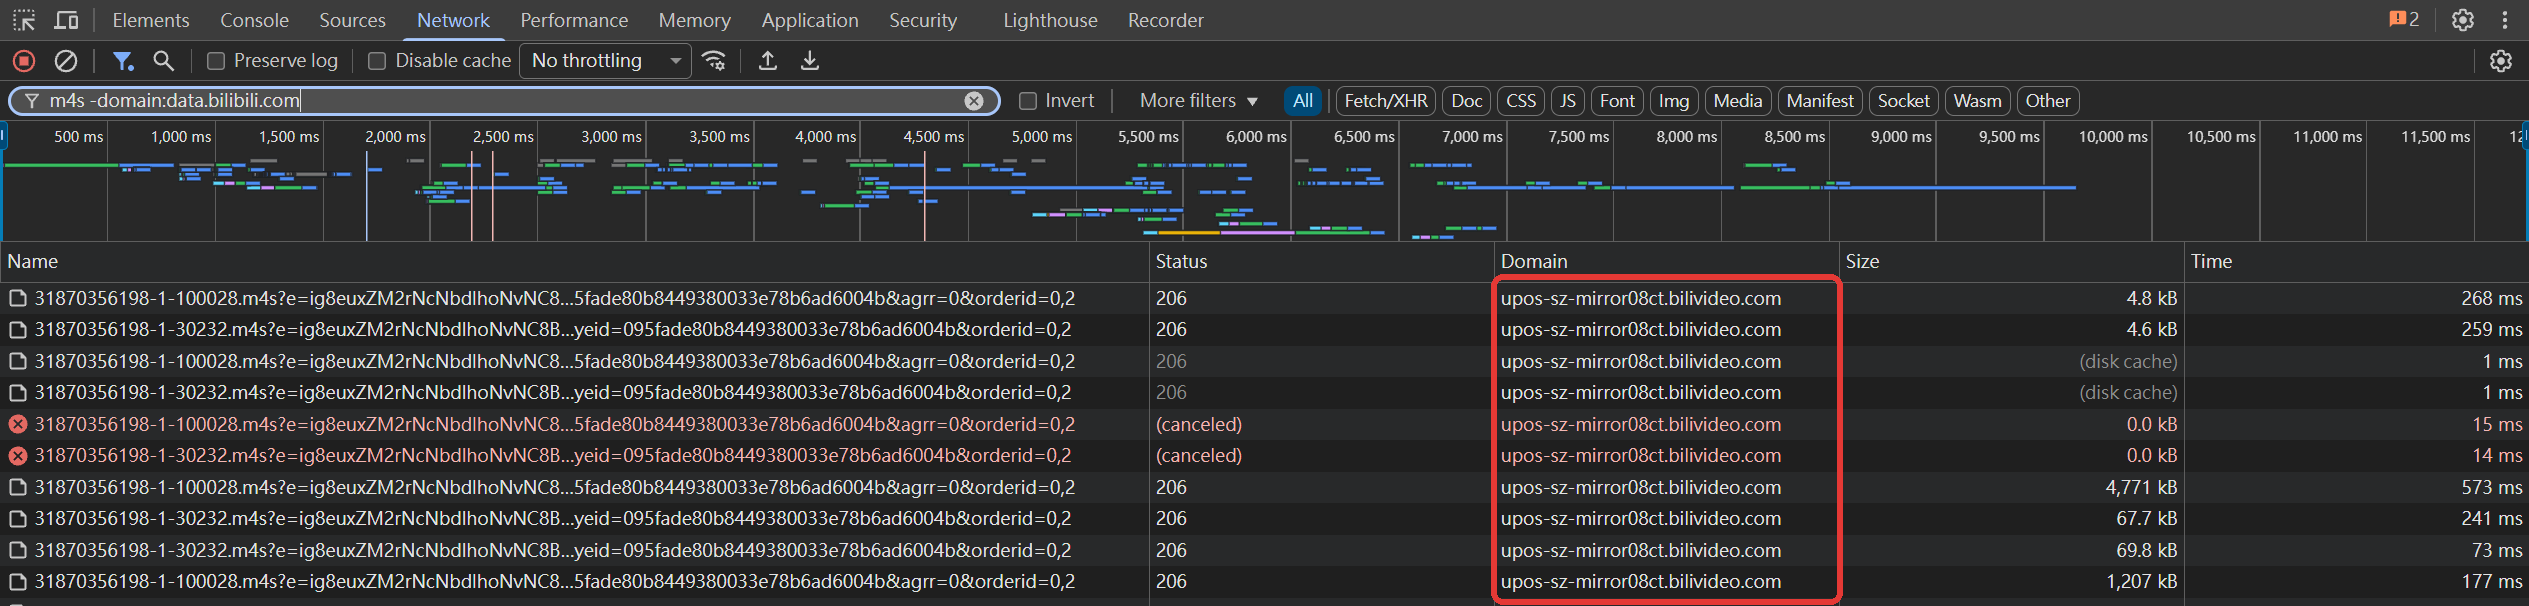Open DevTools settings gear
The image size is (2529, 606).
click(x=2463, y=20)
